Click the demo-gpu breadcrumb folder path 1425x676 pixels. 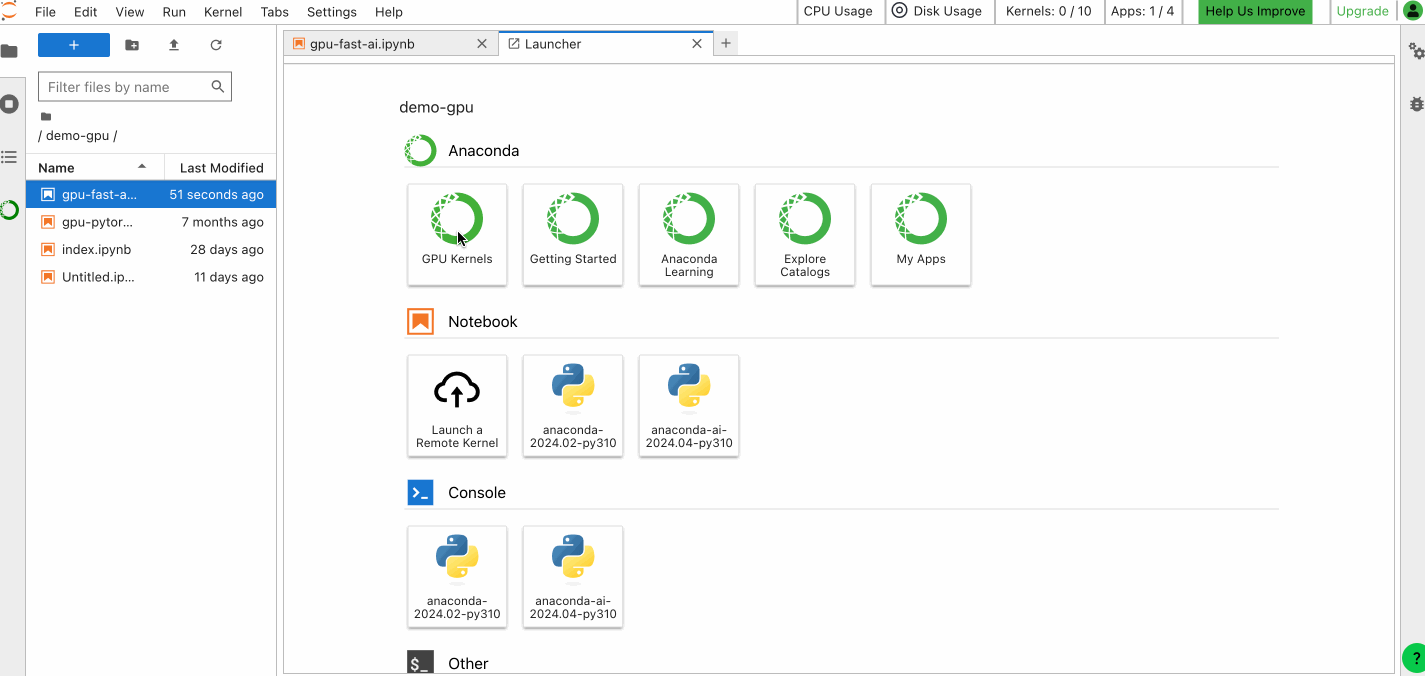pyautogui.click(x=77, y=136)
